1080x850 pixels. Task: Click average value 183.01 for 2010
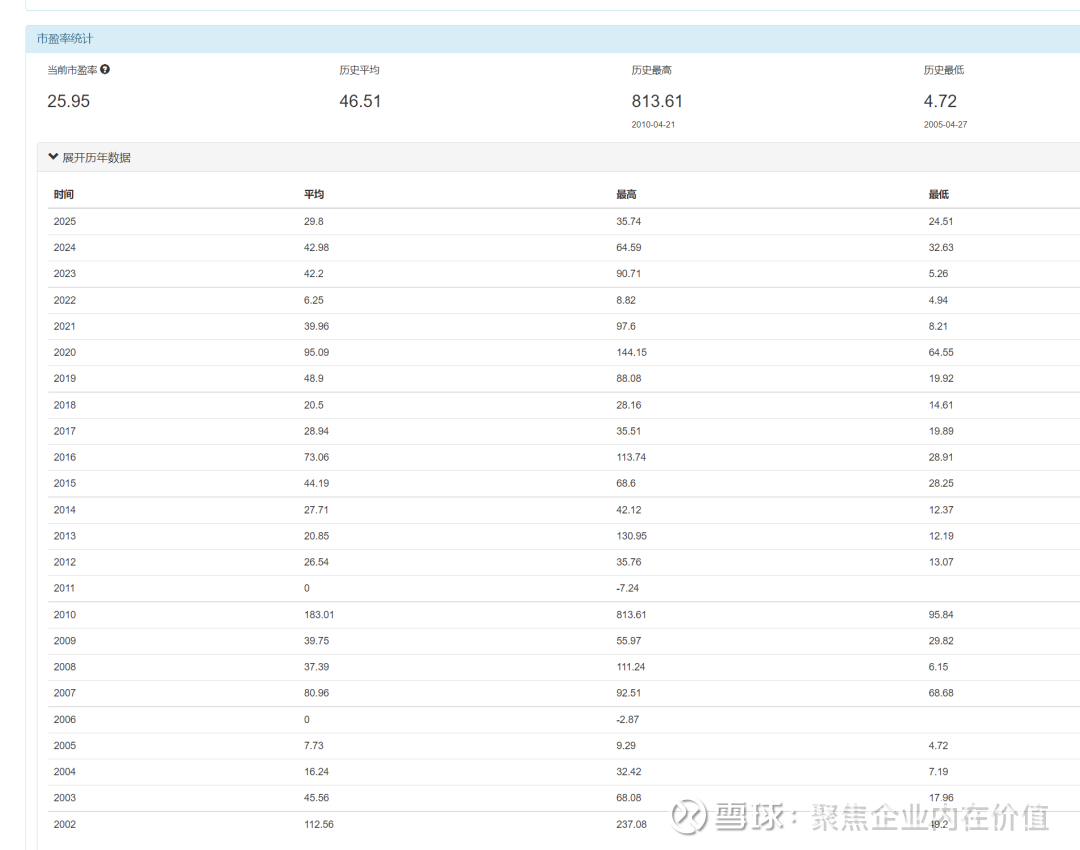(319, 615)
